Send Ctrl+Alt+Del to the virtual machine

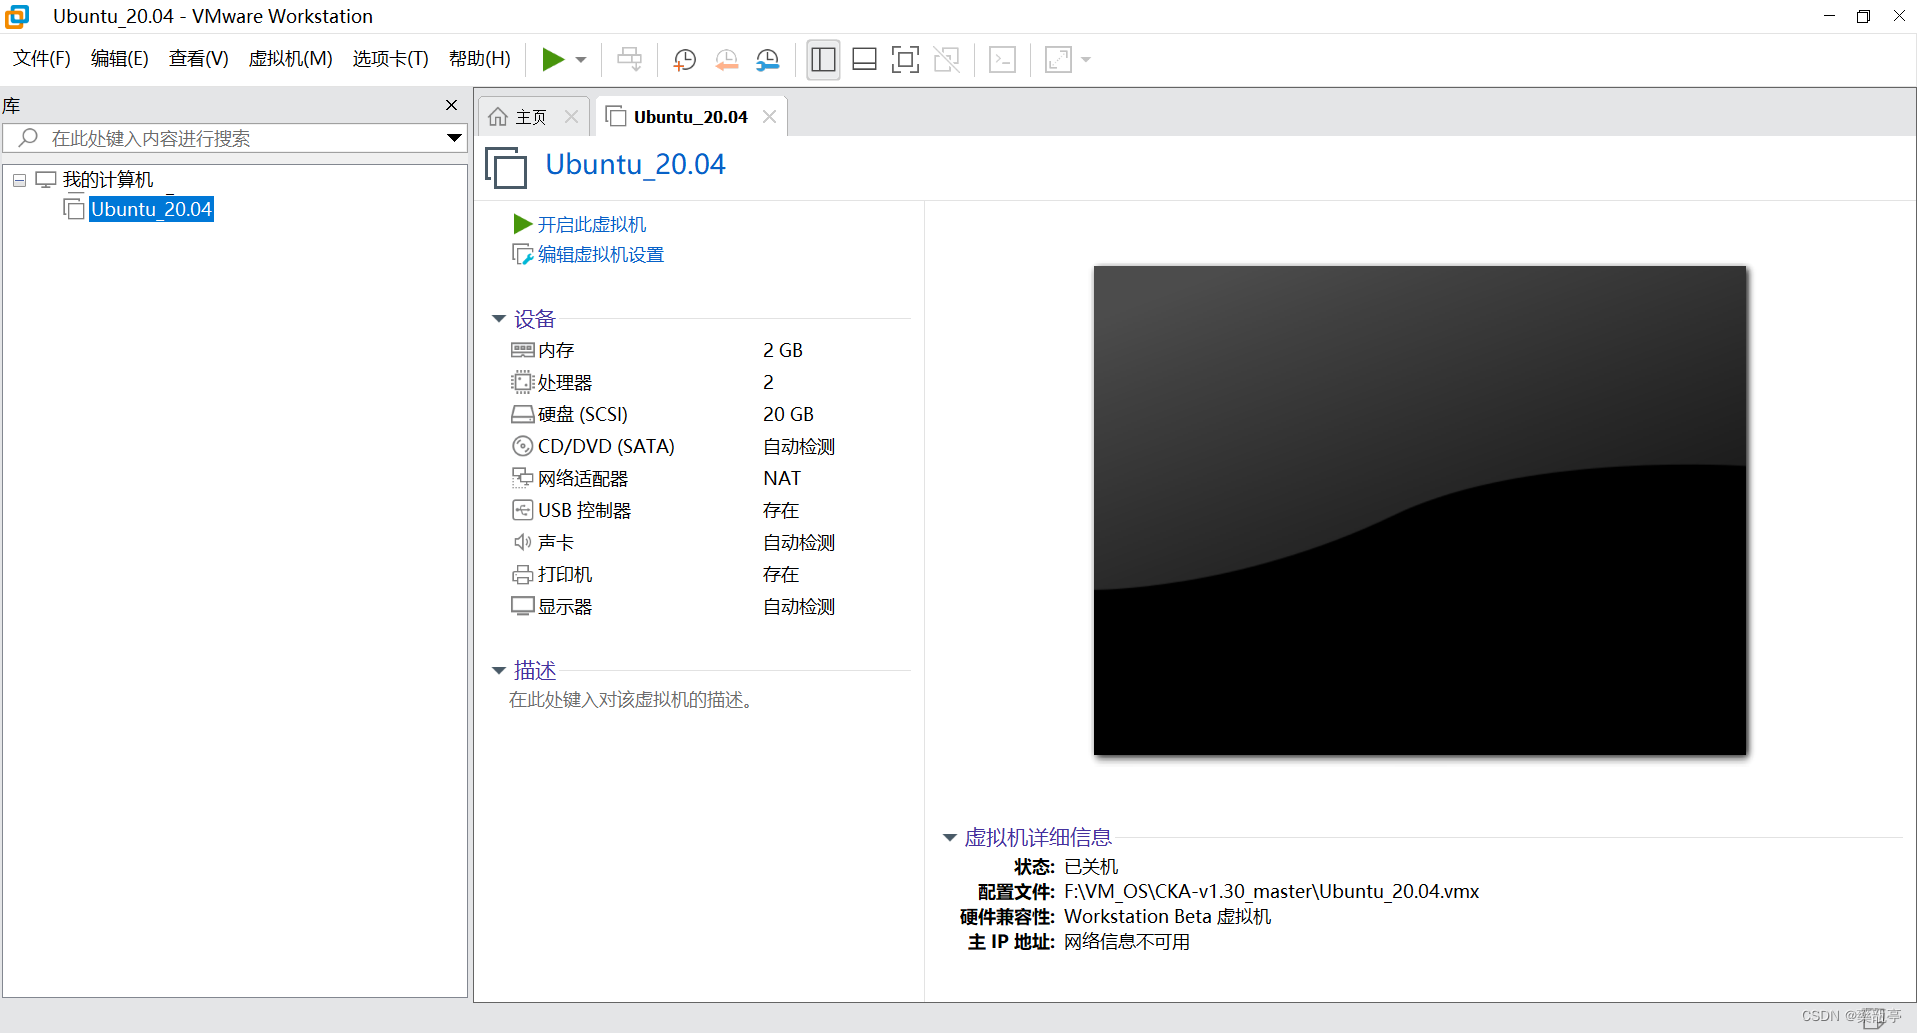(x=629, y=59)
